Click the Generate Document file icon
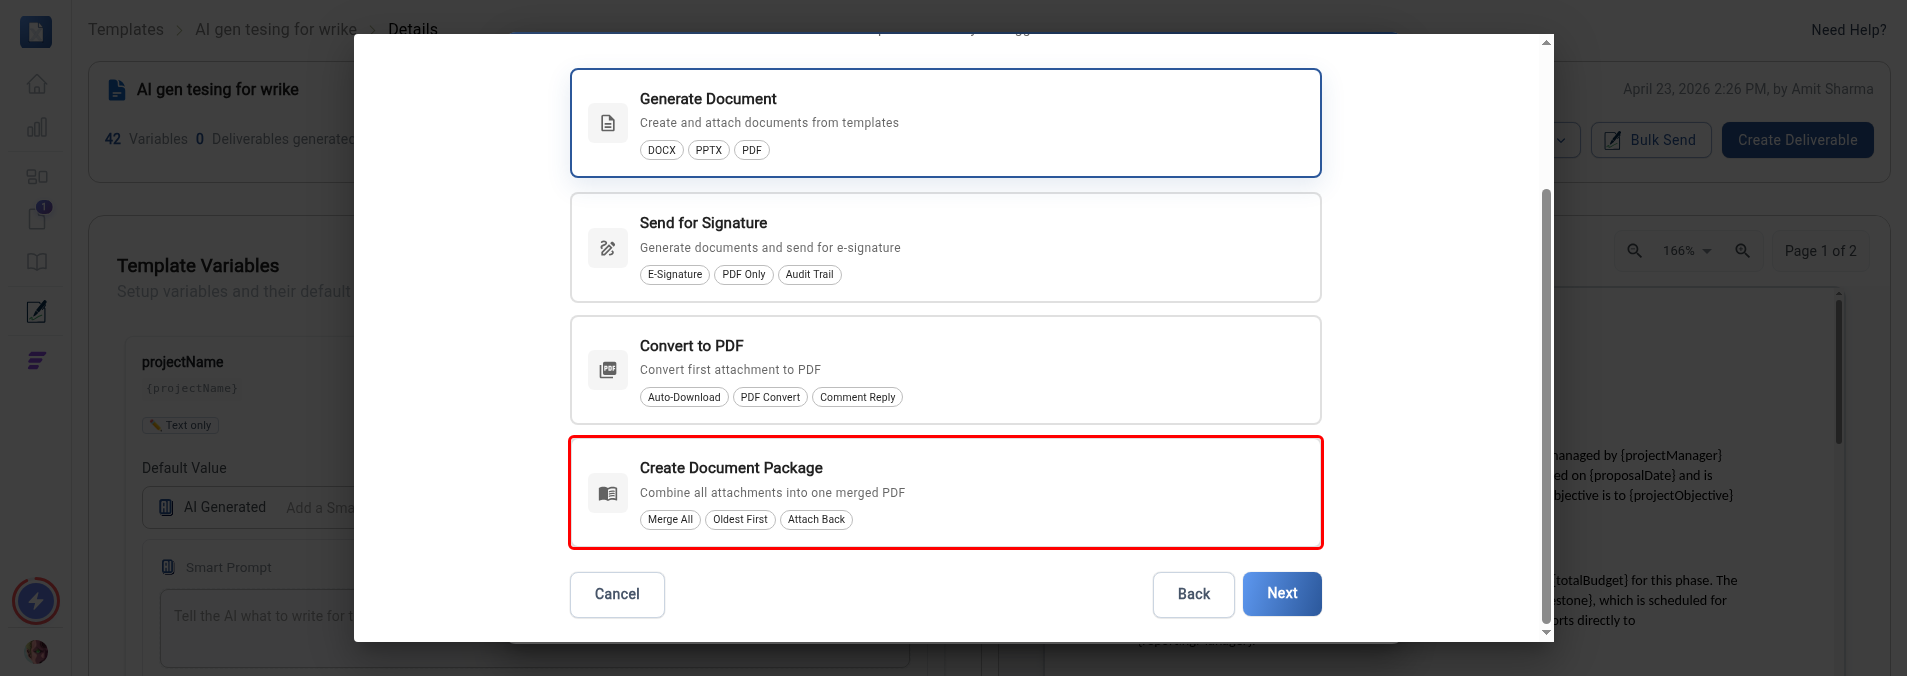The height and width of the screenshot is (676, 1907). click(607, 123)
